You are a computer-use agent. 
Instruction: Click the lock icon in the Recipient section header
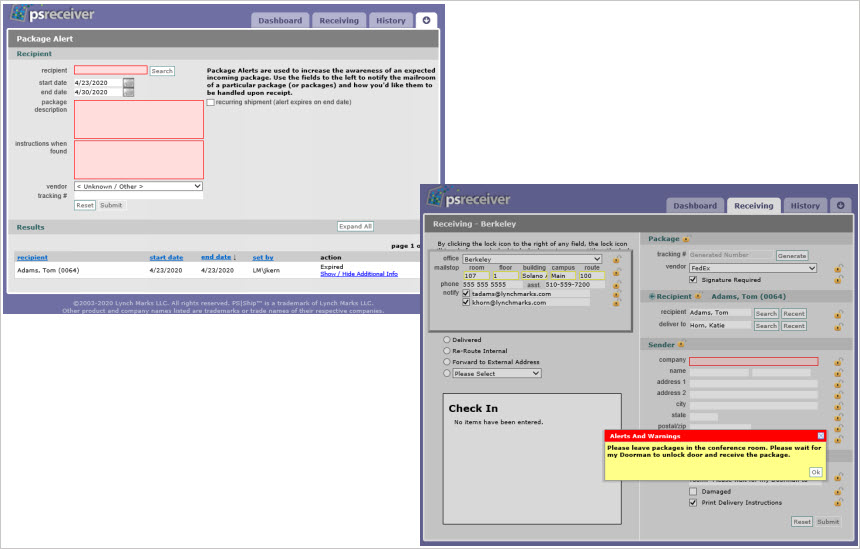pyautogui.click(x=698, y=296)
